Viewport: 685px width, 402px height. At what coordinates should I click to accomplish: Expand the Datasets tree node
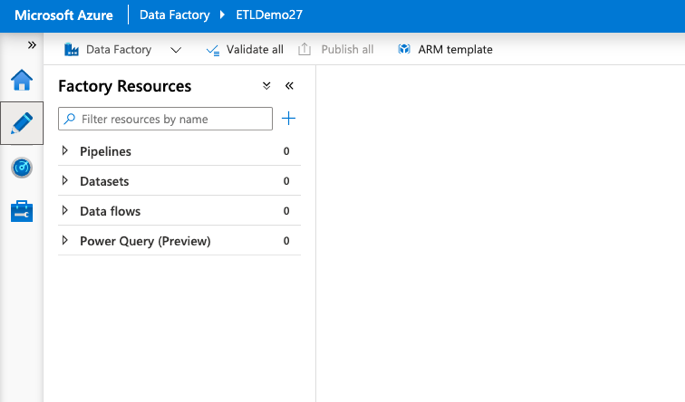click(66, 181)
